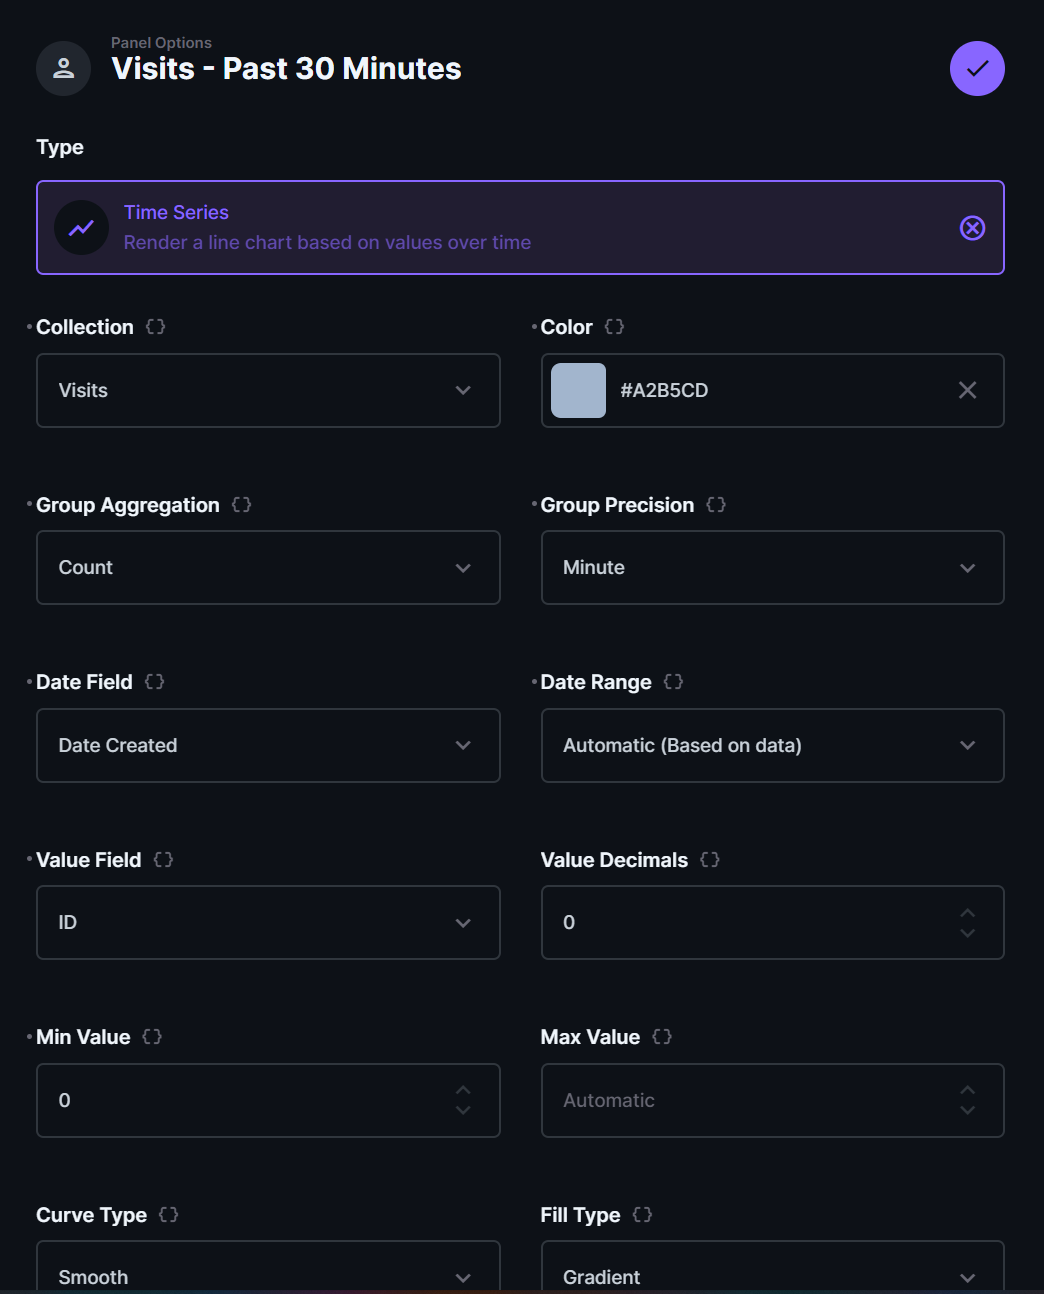
Task: Increase Value Decimals with up stepper arrow
Action: tap(967, 912)
